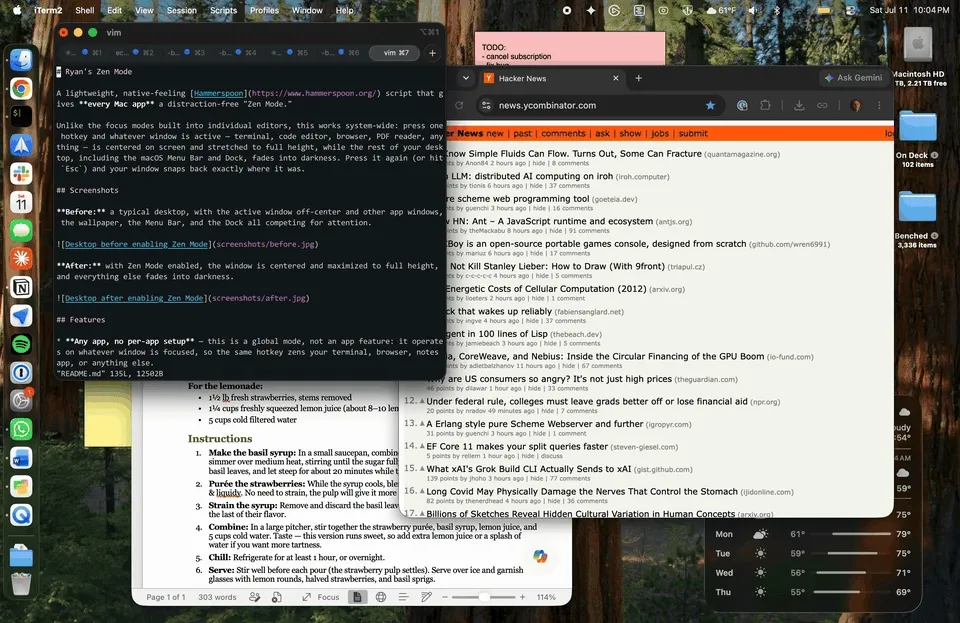Open Messages app in the Dock
This screenshot has width=960, height=623.
pos(21,231)
